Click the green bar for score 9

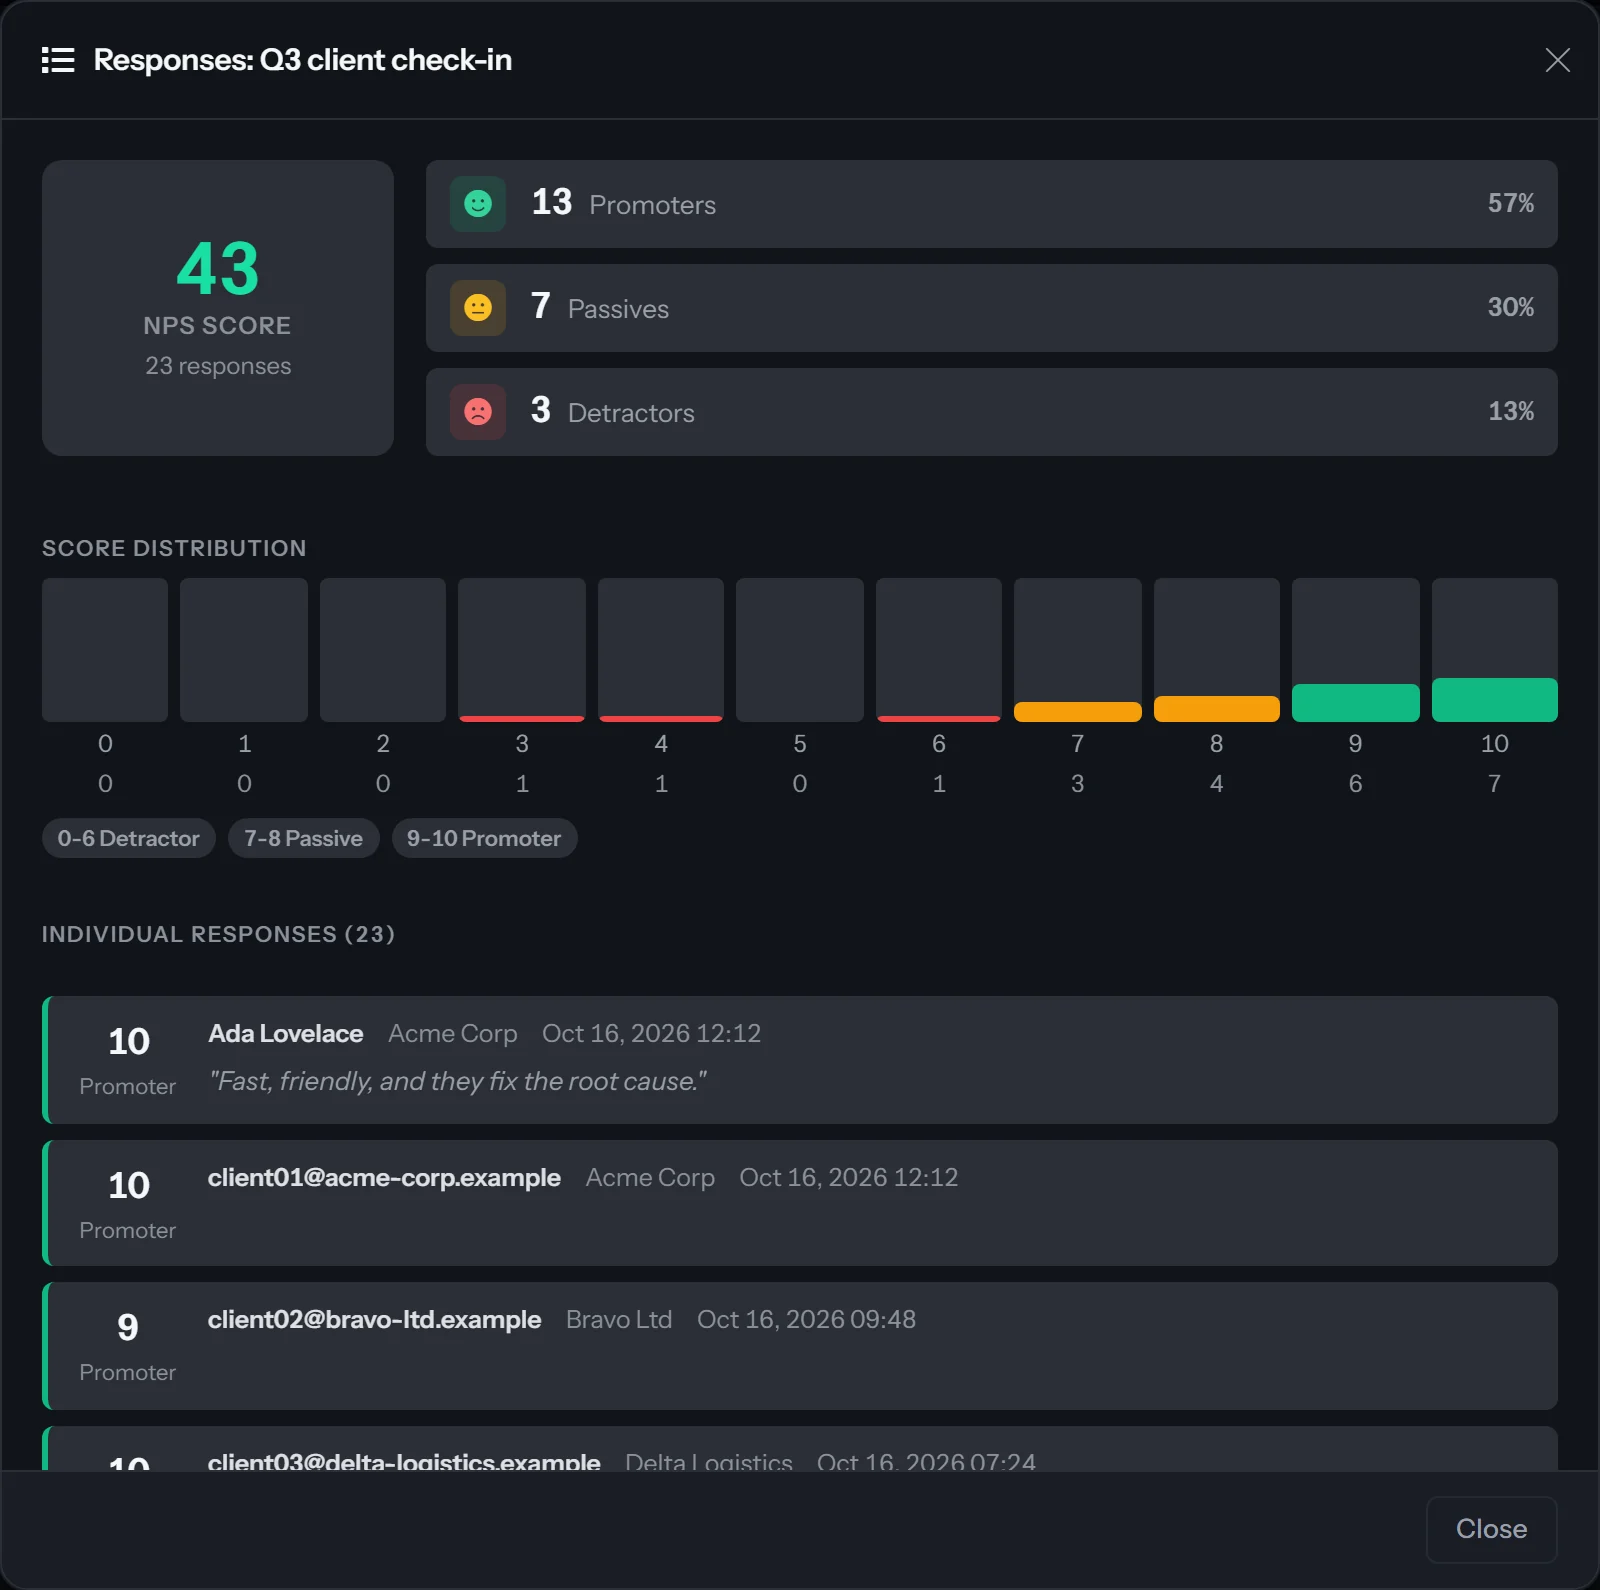[x=1355, y=703]
